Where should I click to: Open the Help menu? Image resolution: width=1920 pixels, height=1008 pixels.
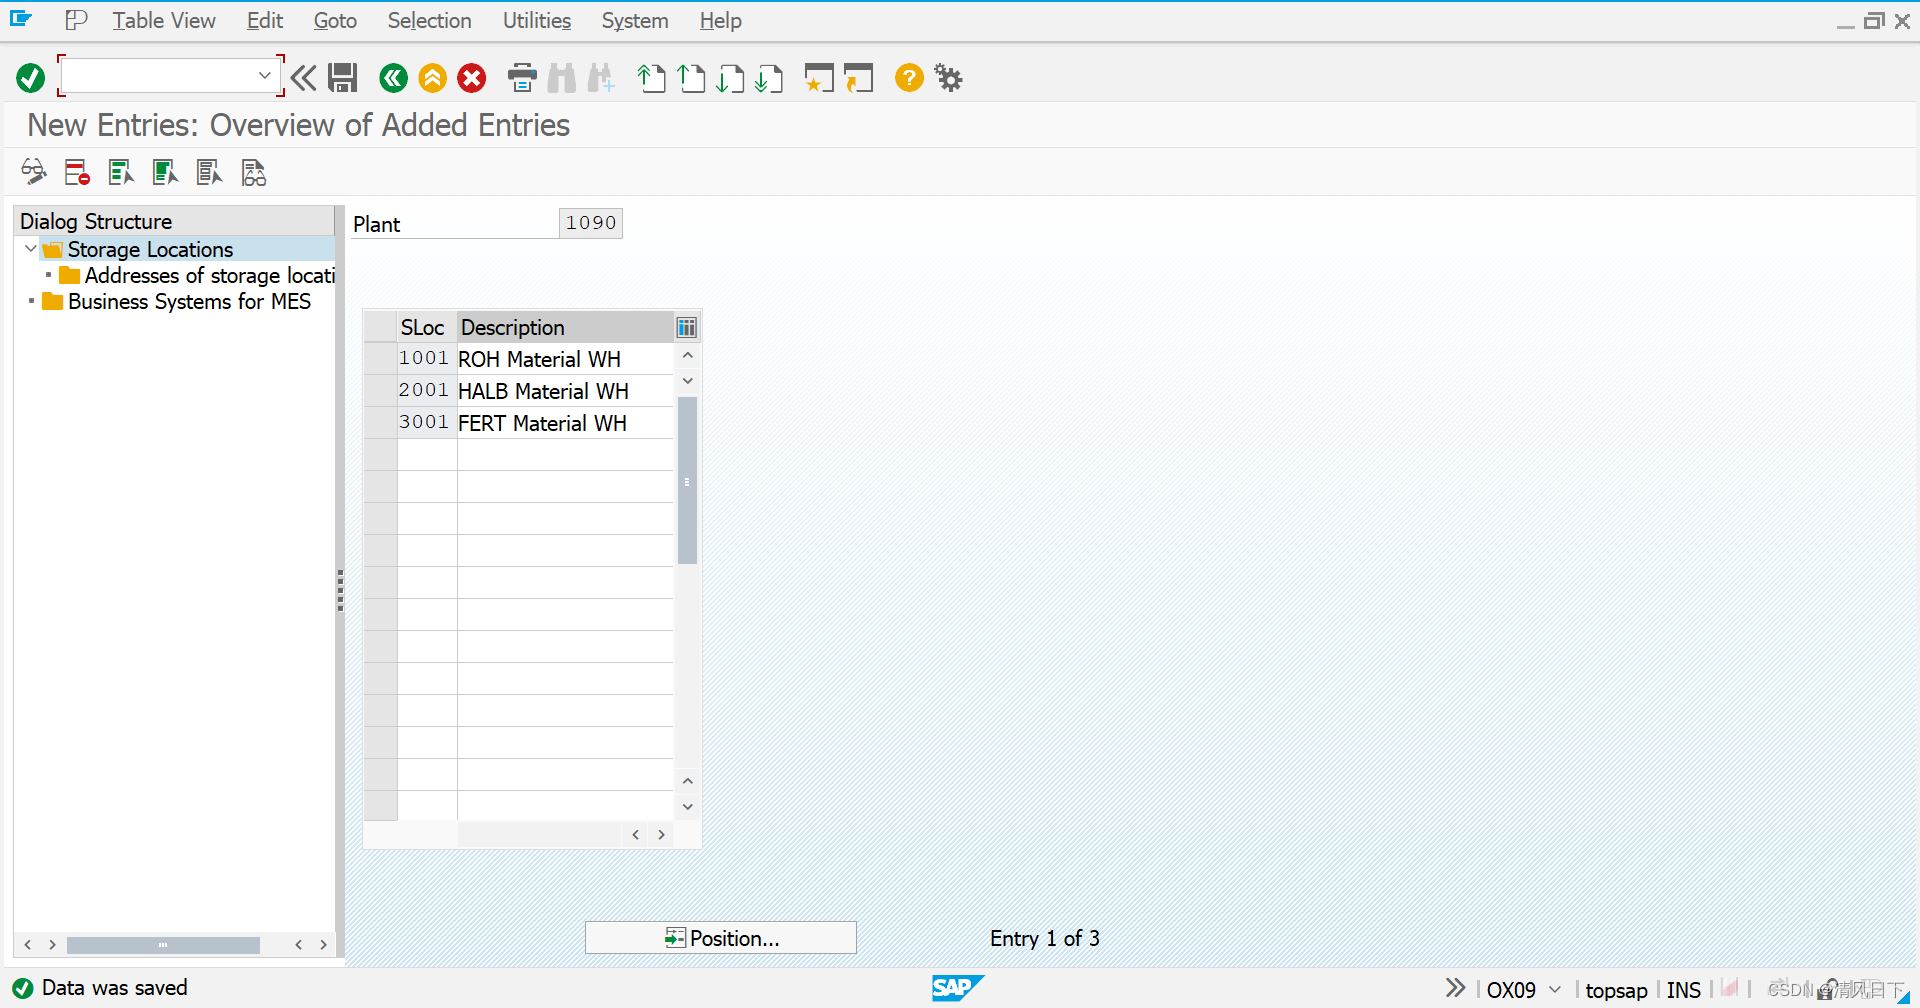click(720, 21)
